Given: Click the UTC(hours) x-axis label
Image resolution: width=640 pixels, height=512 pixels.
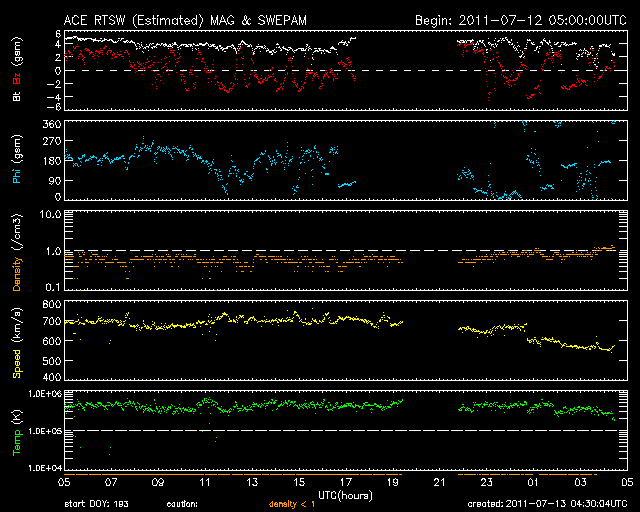Looking at the screenshot, I should tap(345, 494).
